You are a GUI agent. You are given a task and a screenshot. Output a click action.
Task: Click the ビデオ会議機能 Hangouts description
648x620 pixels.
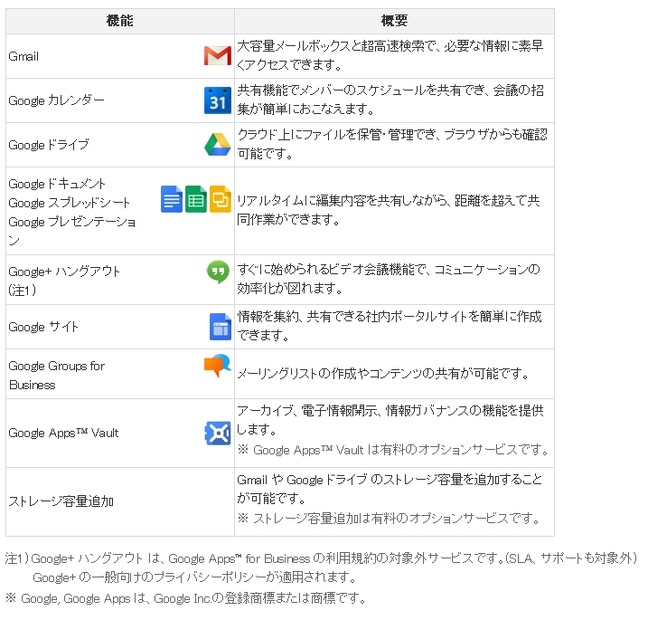(x=388, y=279)
